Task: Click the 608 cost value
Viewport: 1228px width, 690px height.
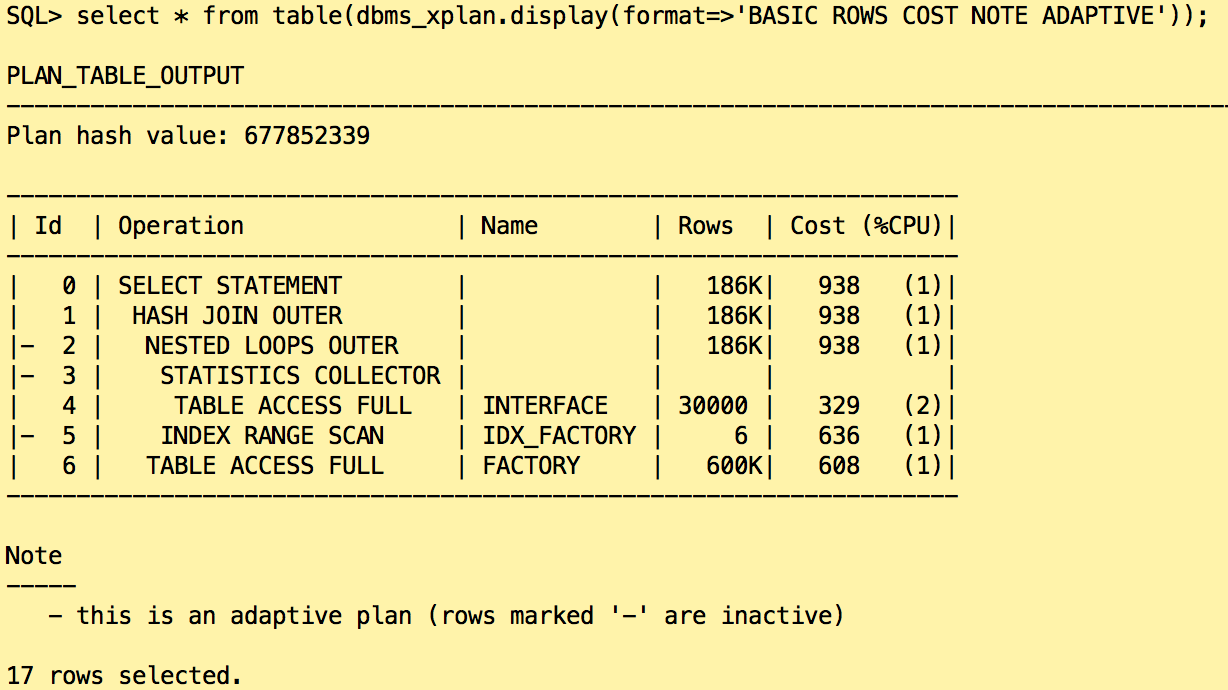Action: point(839,466)
